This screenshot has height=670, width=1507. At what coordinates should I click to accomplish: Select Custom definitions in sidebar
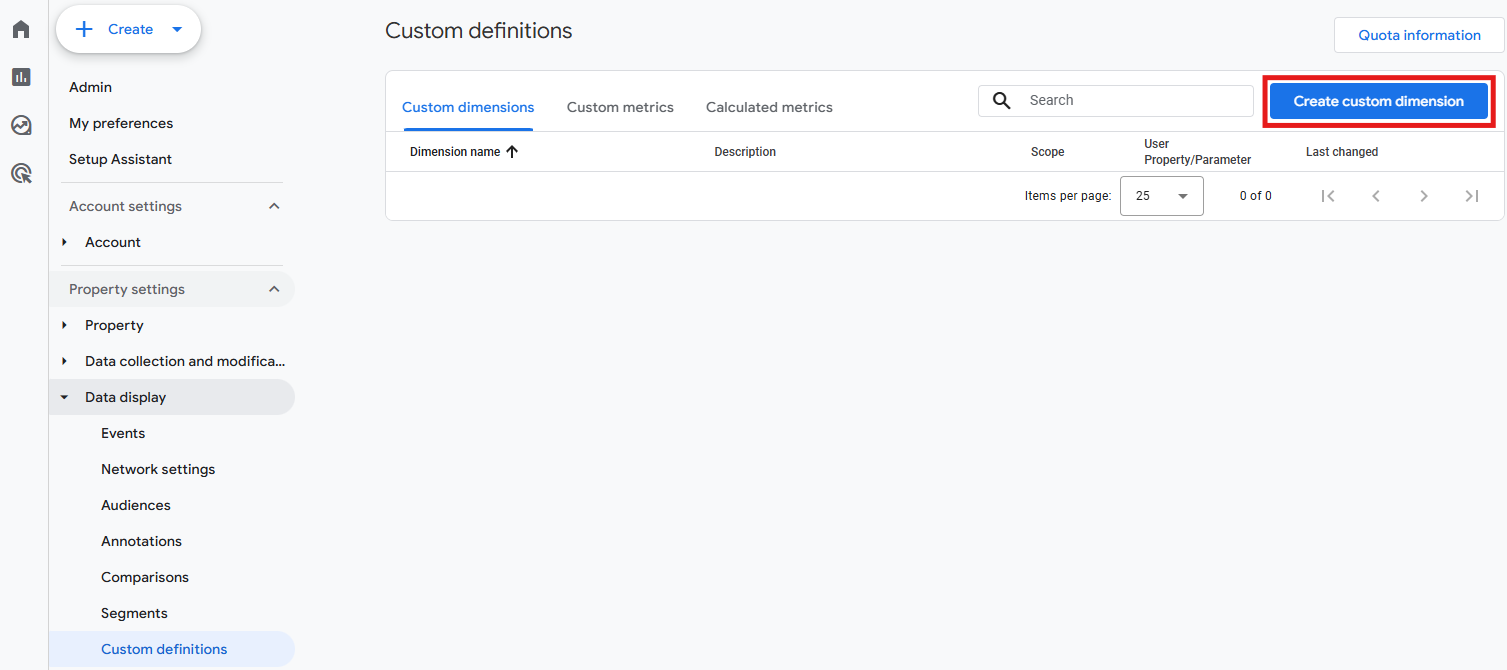[x=172, y=649]
